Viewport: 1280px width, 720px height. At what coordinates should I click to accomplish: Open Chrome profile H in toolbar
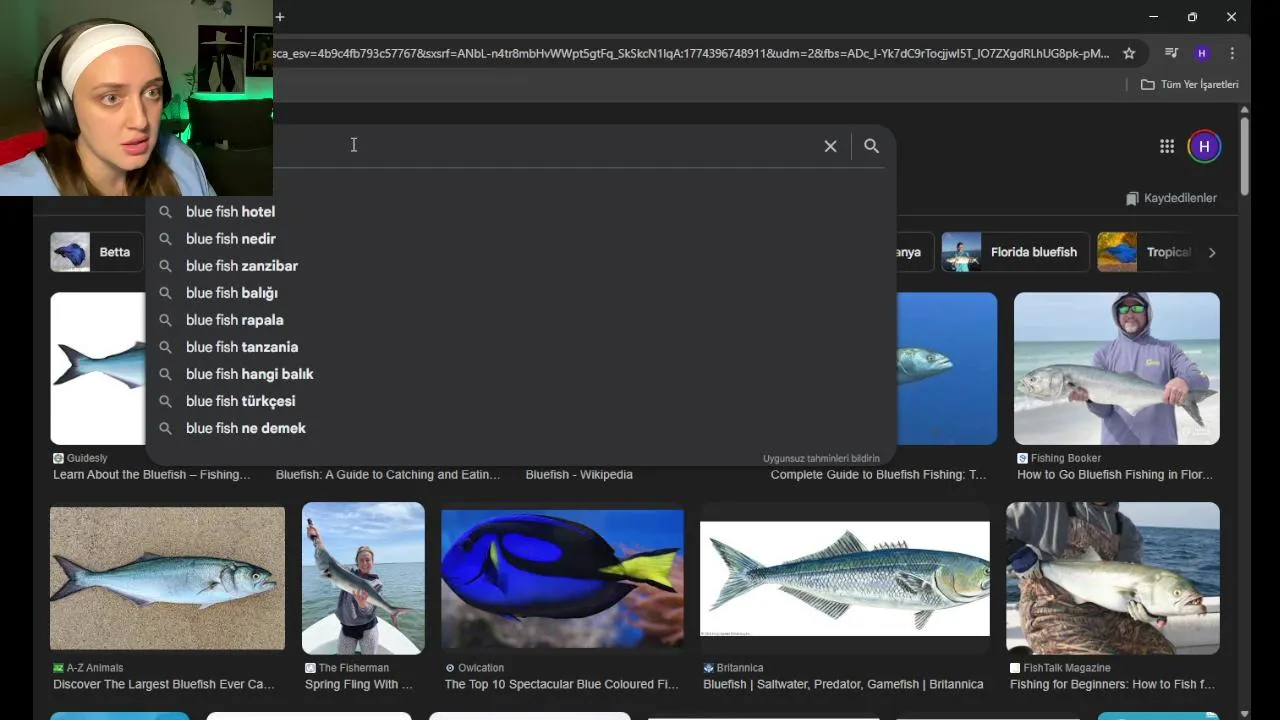tap(1202, 53)
